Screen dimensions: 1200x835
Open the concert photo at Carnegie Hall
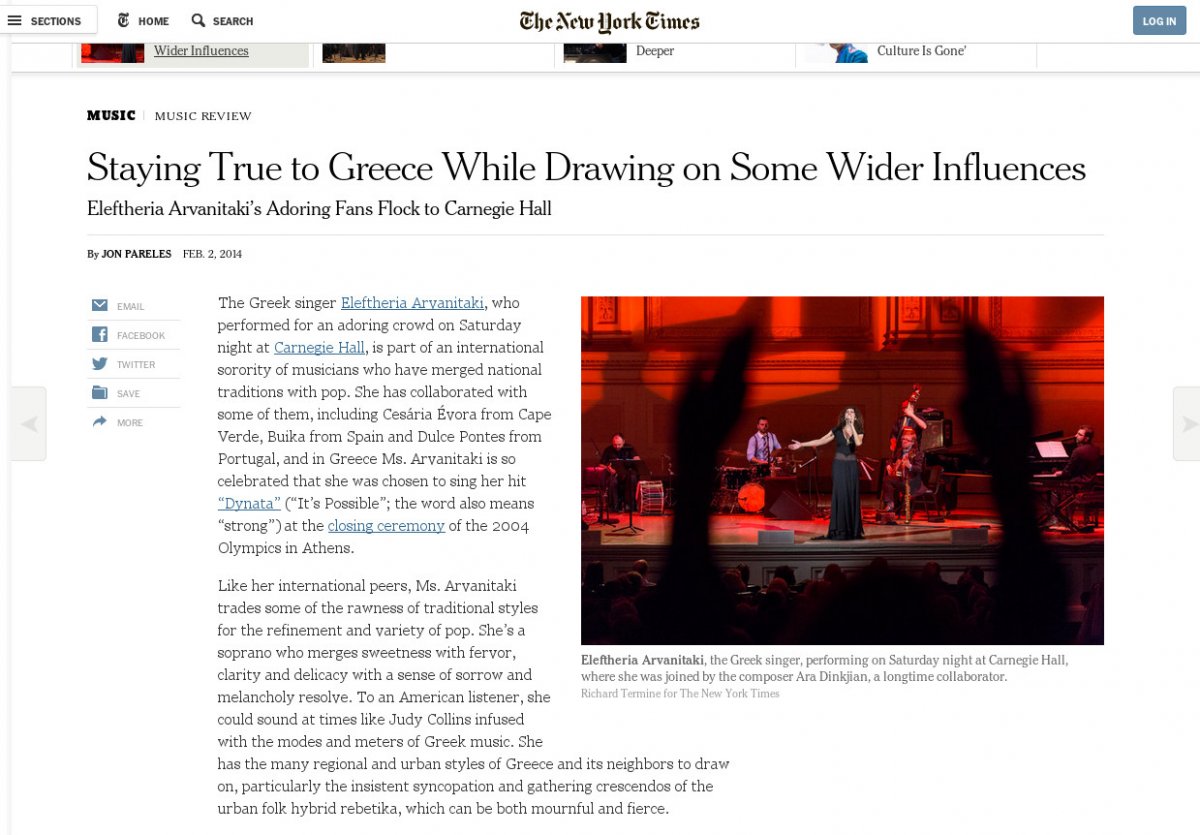[x=842, y=470]
